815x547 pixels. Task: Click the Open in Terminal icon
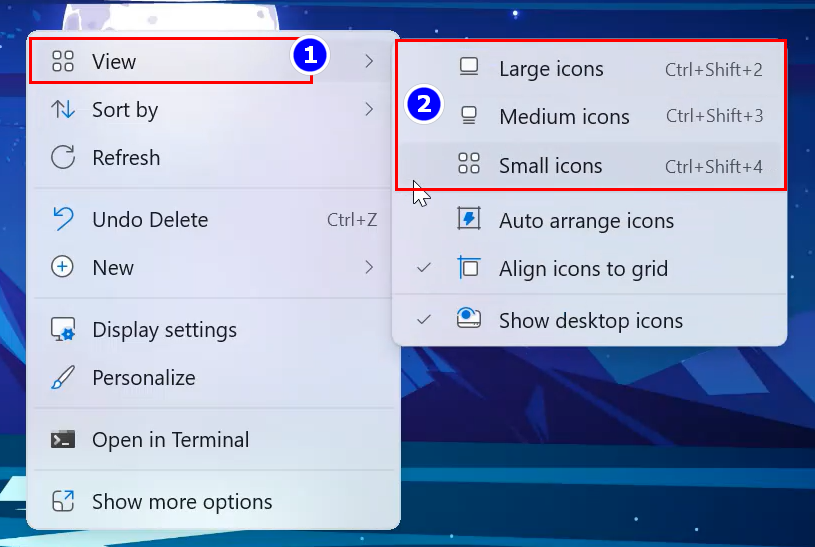point(63,440)
